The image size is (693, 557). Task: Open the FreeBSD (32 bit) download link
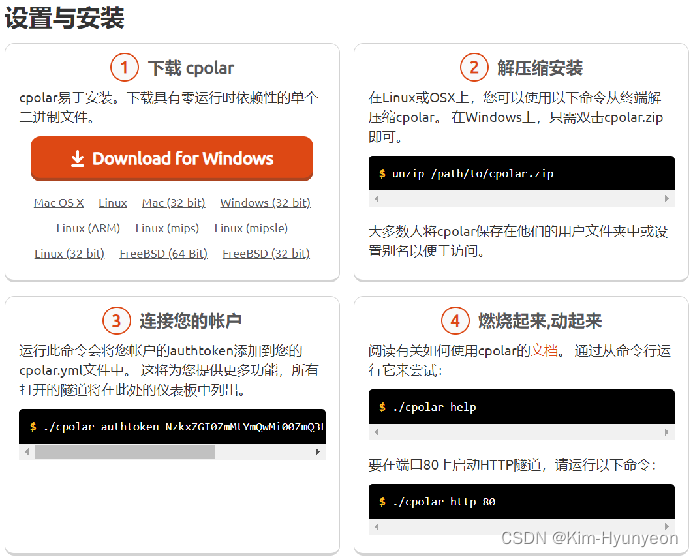[x=266, y=254]
